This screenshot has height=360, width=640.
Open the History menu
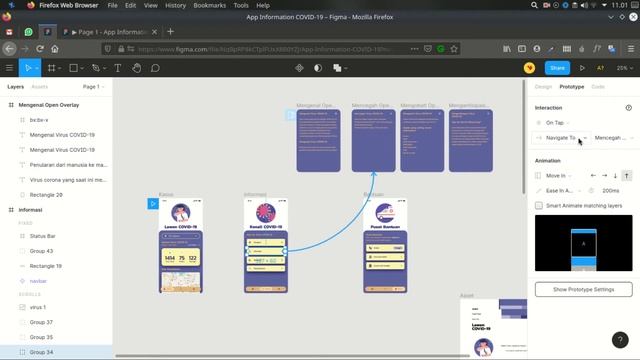pyautogui.click(x=176, y=5)
